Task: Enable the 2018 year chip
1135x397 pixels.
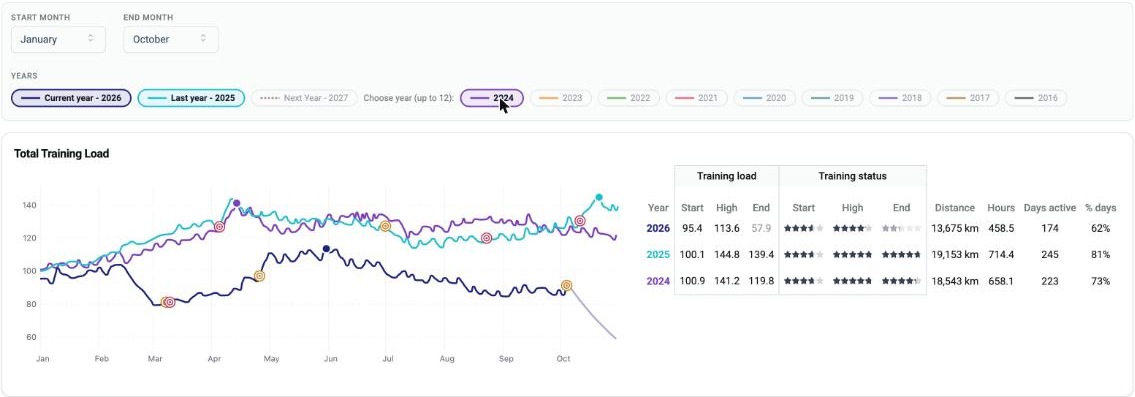Action: (900, 98)
